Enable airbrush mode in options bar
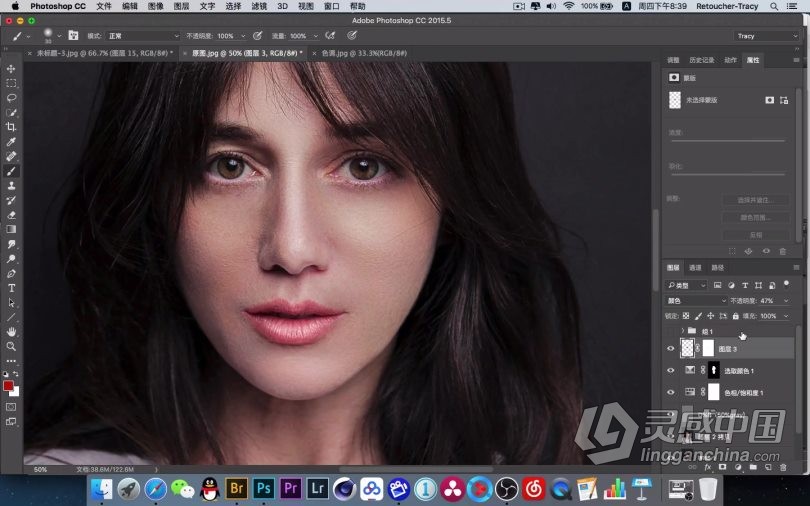The height and width of the screenshot is (506, 810). [x=330, y=36]
